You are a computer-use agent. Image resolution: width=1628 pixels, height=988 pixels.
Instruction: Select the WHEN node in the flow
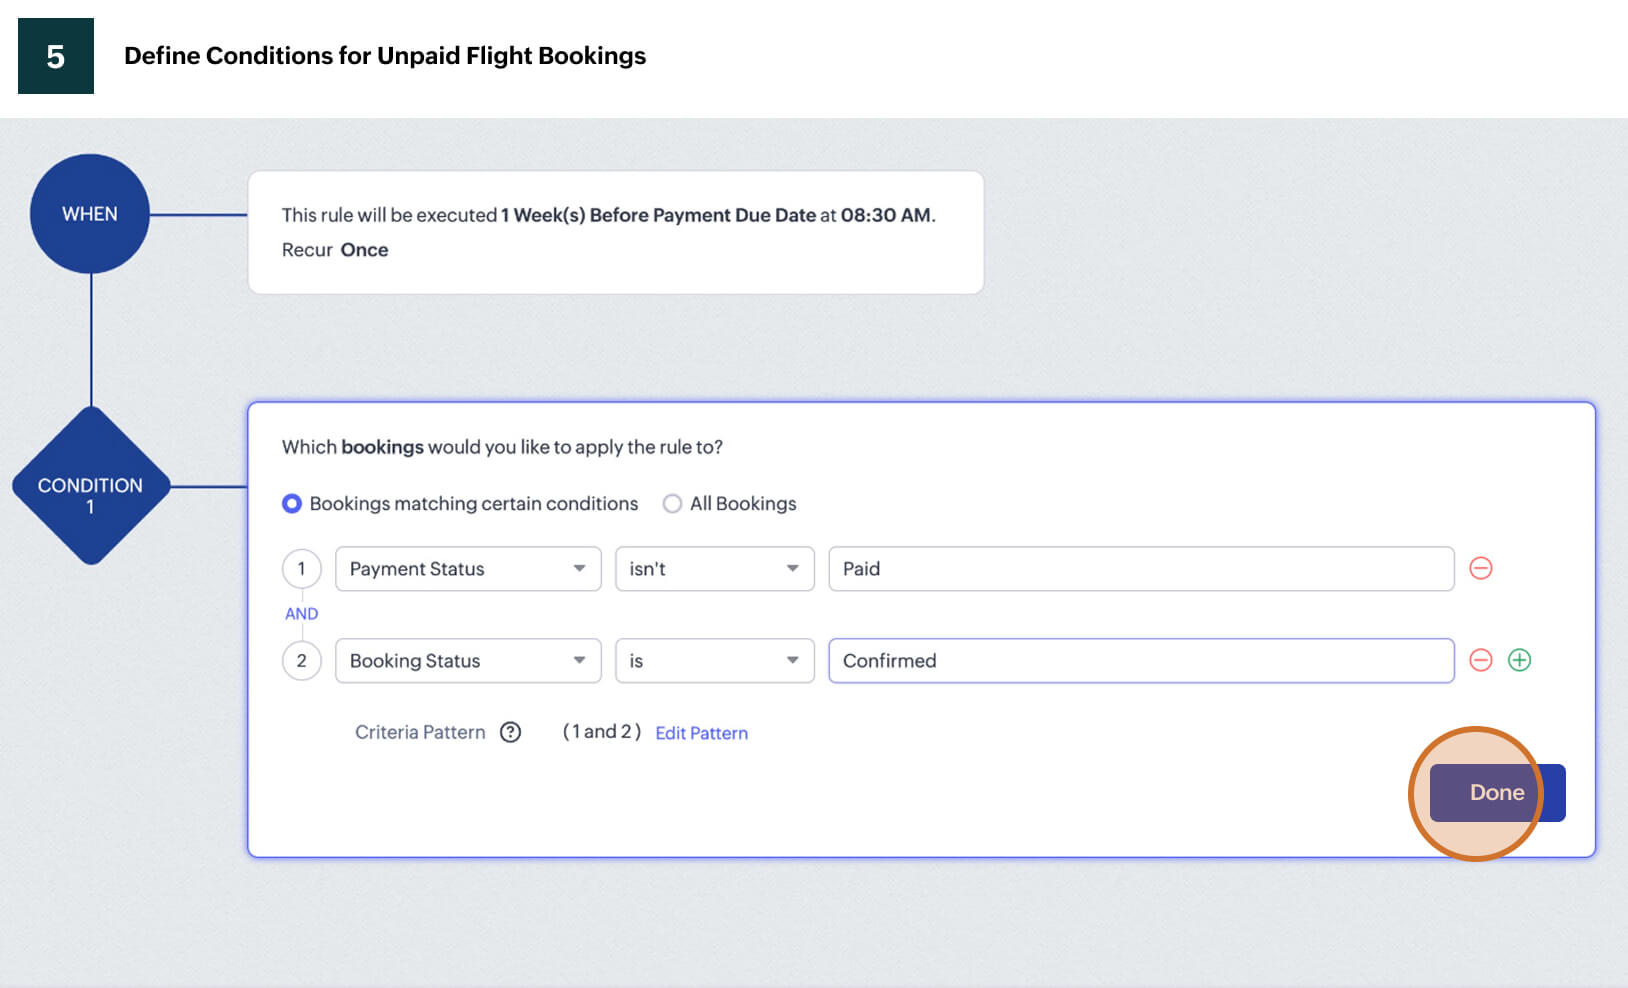pos(90,213)
